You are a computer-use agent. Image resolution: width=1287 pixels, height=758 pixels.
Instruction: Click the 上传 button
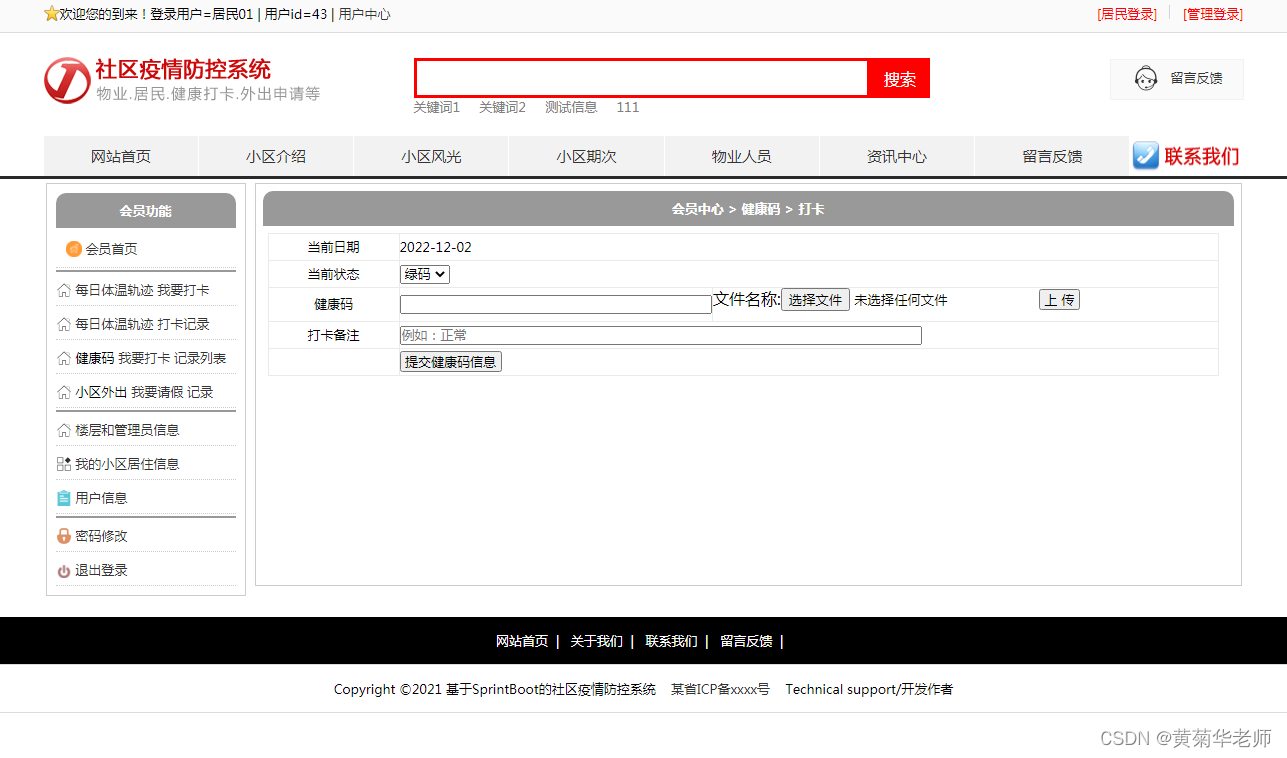point(1059,300)
